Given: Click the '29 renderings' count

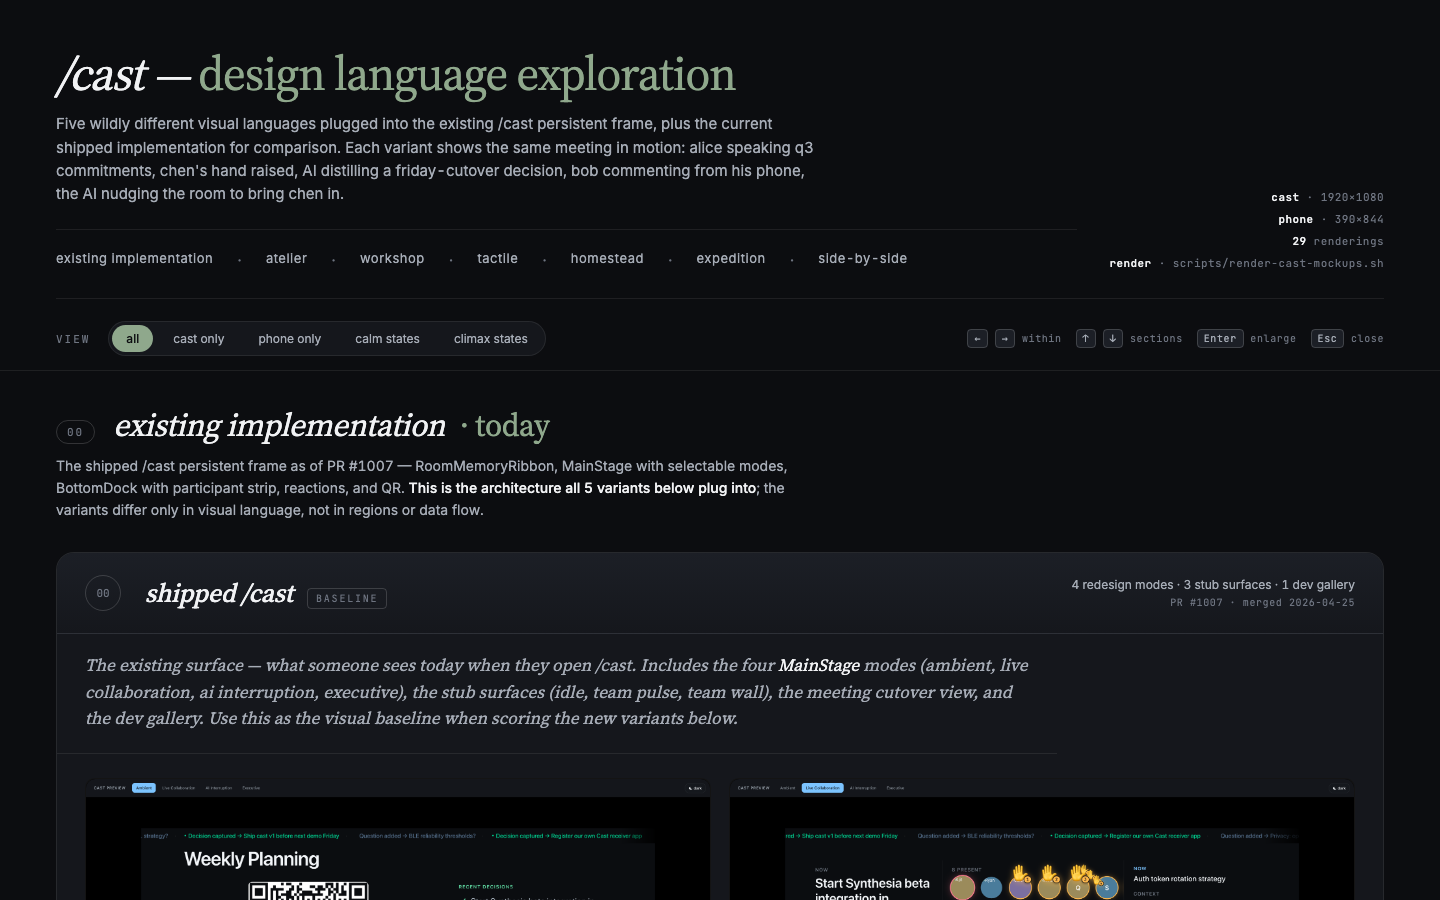Looking at the screenshot, I should (x=1338, y=241).
